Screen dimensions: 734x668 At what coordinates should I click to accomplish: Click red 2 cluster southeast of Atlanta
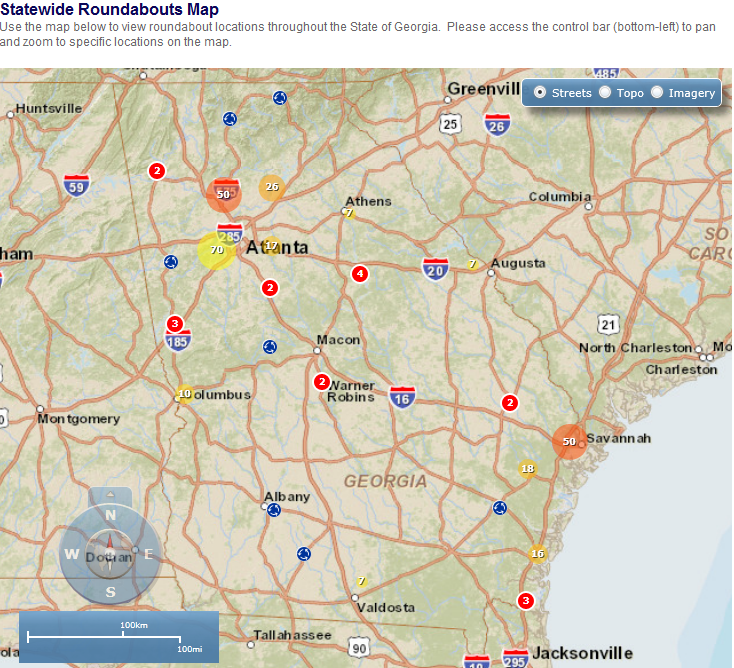270,287
